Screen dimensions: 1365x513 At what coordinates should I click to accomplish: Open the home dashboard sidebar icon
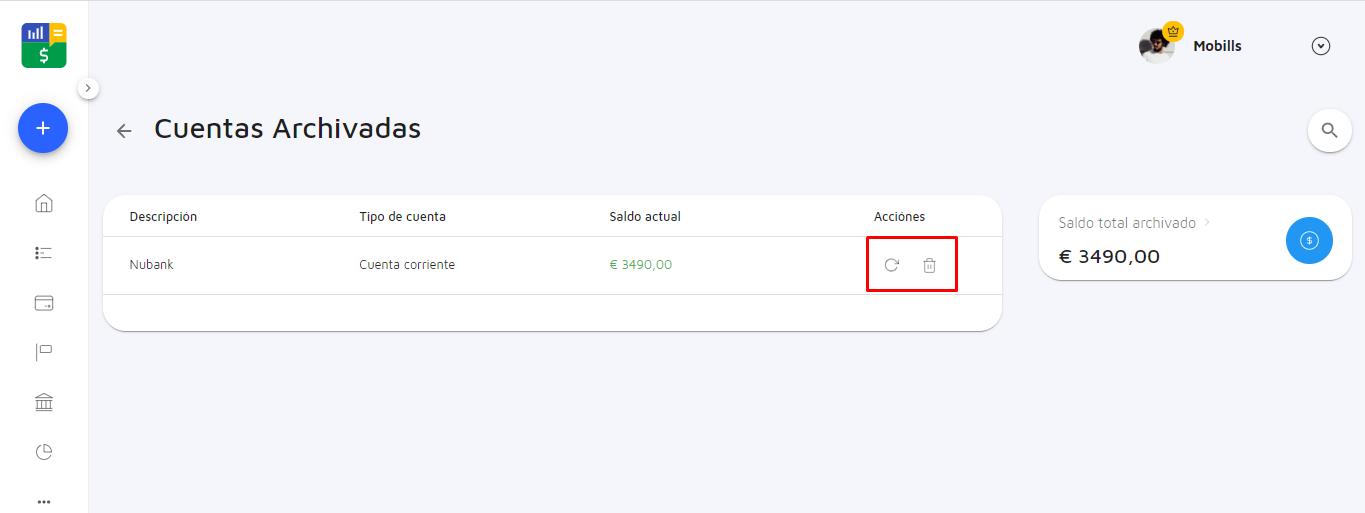(44, 204)
